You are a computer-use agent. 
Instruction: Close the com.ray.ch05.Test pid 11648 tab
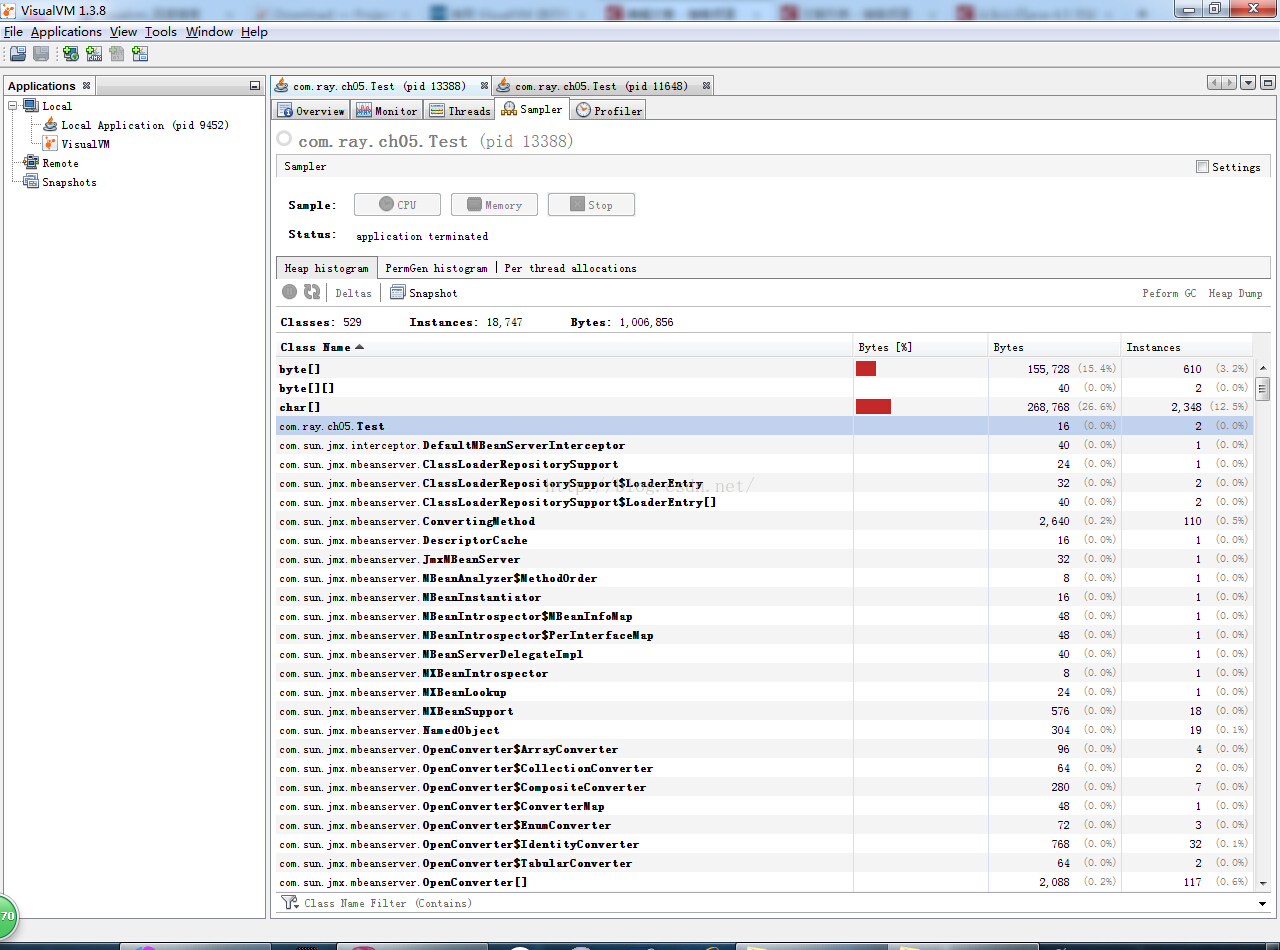(x=706, y=86)
